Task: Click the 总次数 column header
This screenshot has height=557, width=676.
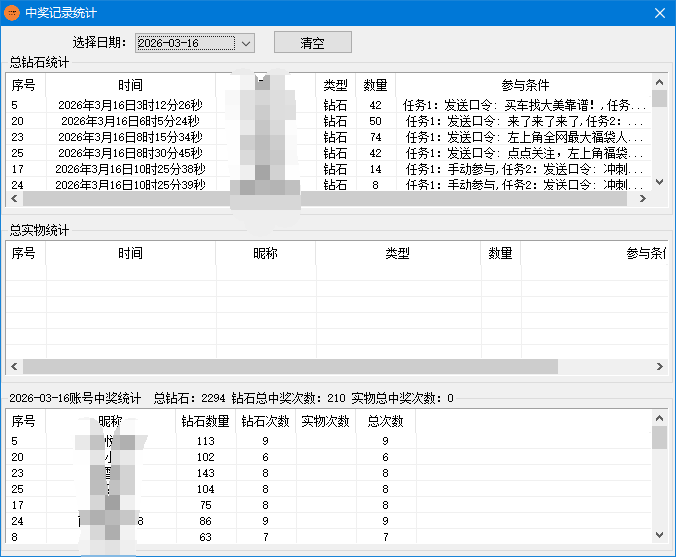Action: click(x=385, y=421)
